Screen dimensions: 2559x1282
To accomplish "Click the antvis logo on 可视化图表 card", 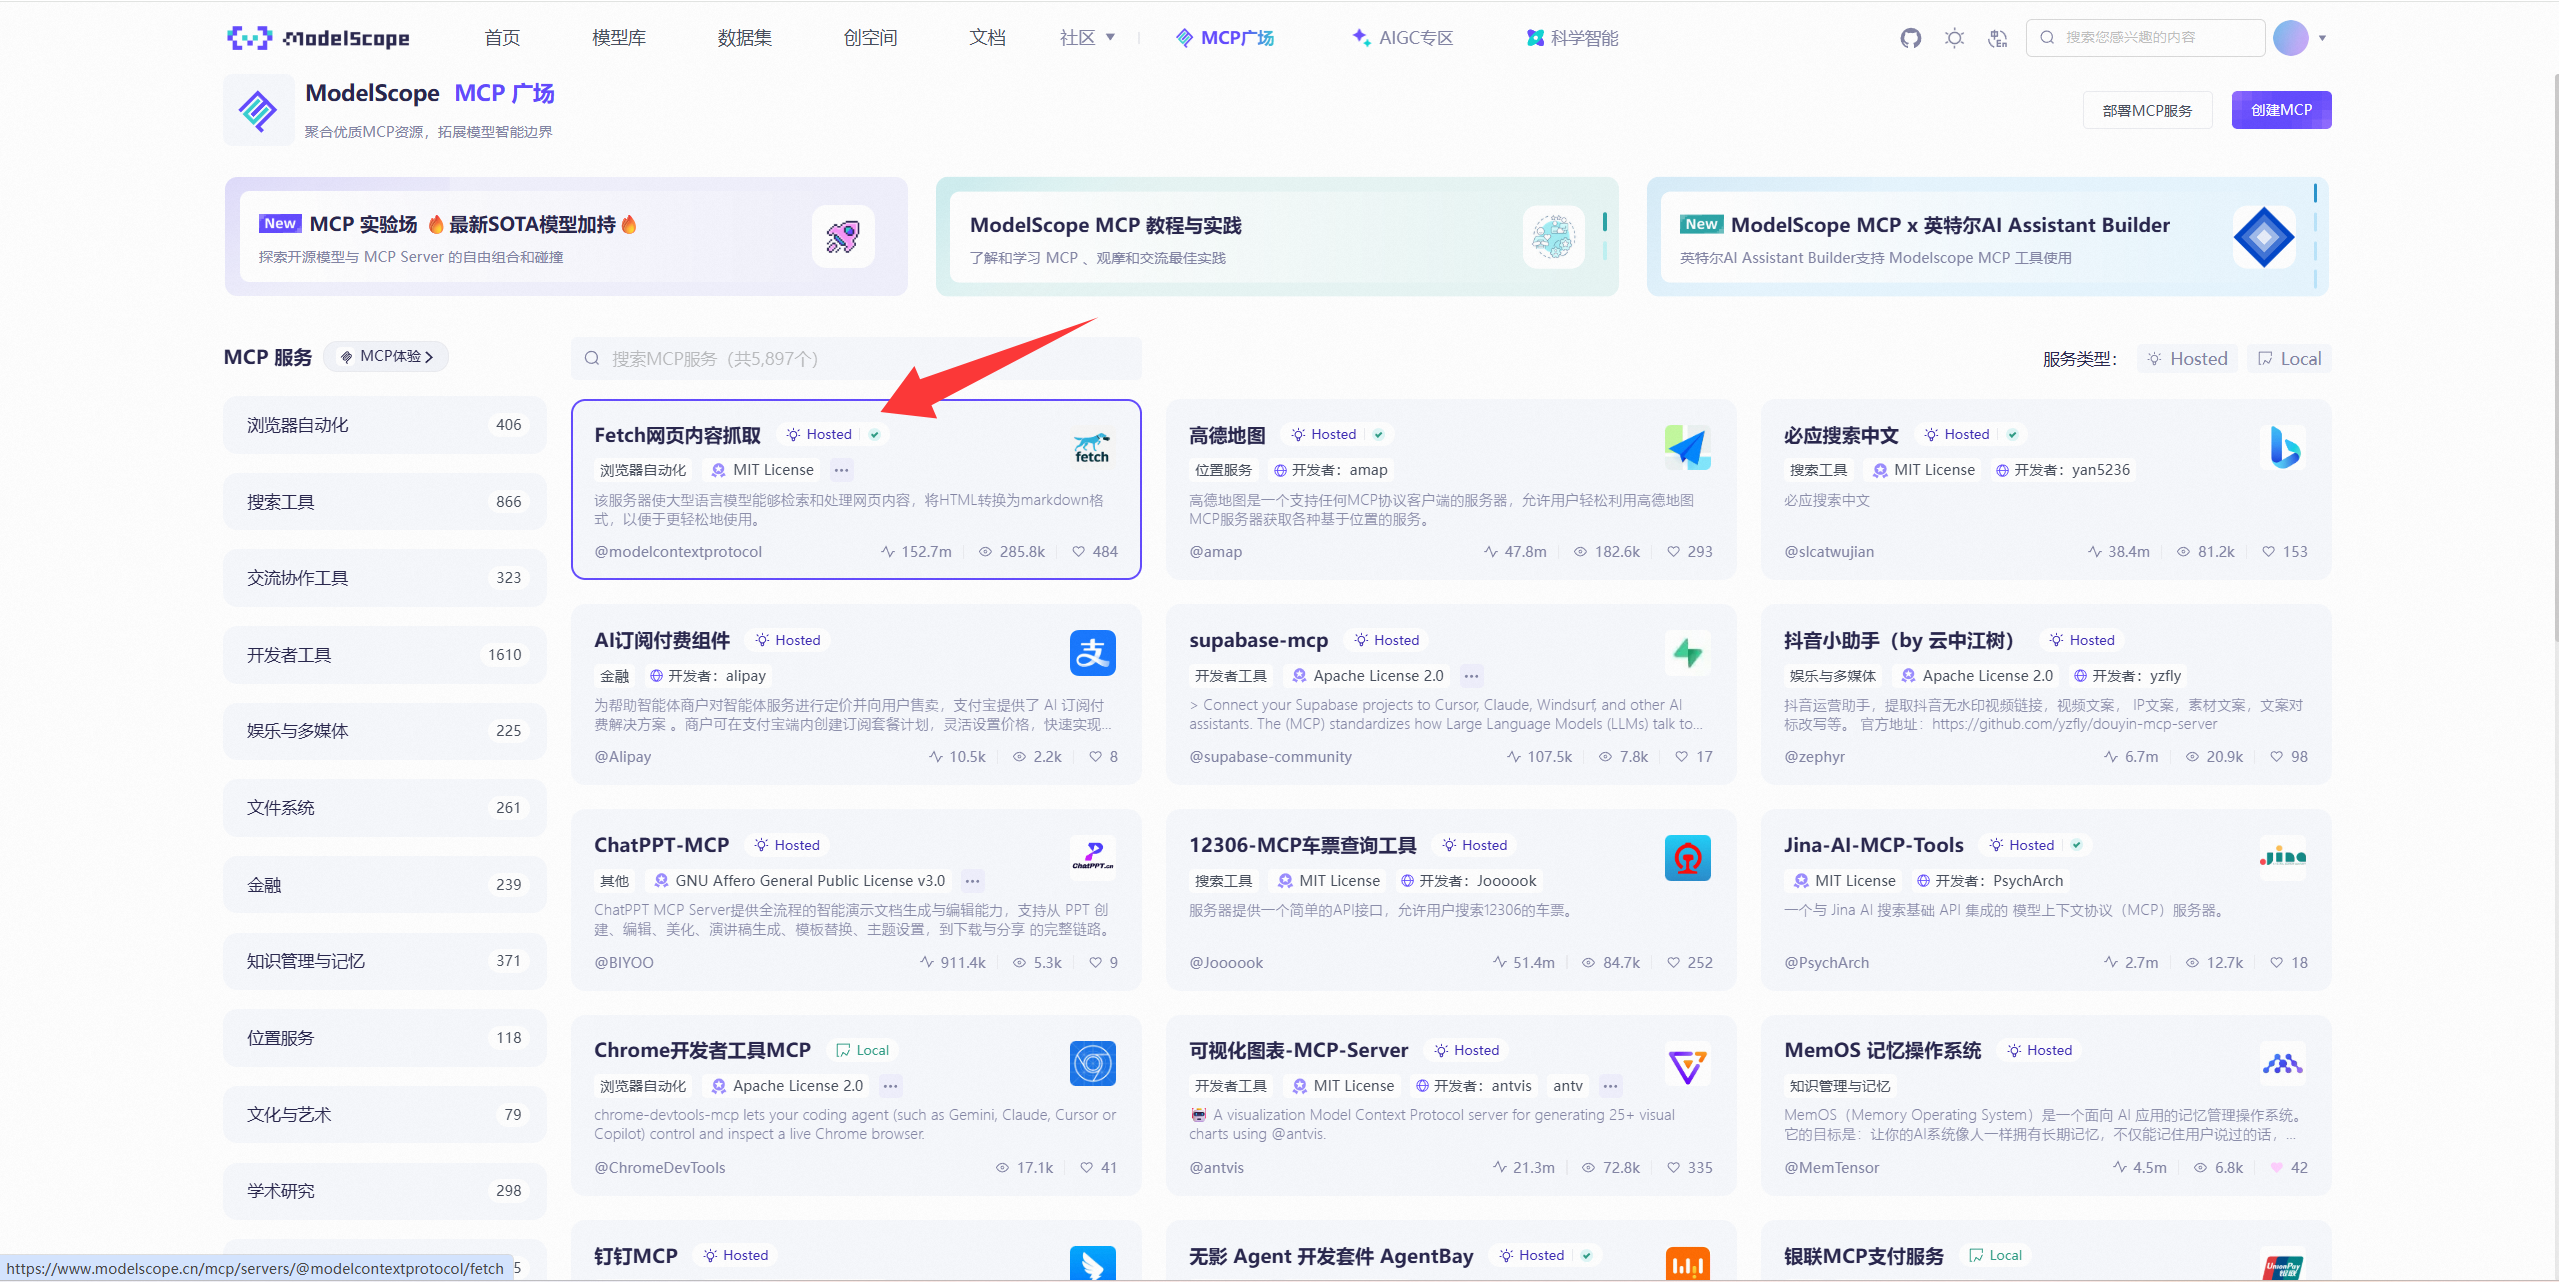I will coord(1688,1063).
